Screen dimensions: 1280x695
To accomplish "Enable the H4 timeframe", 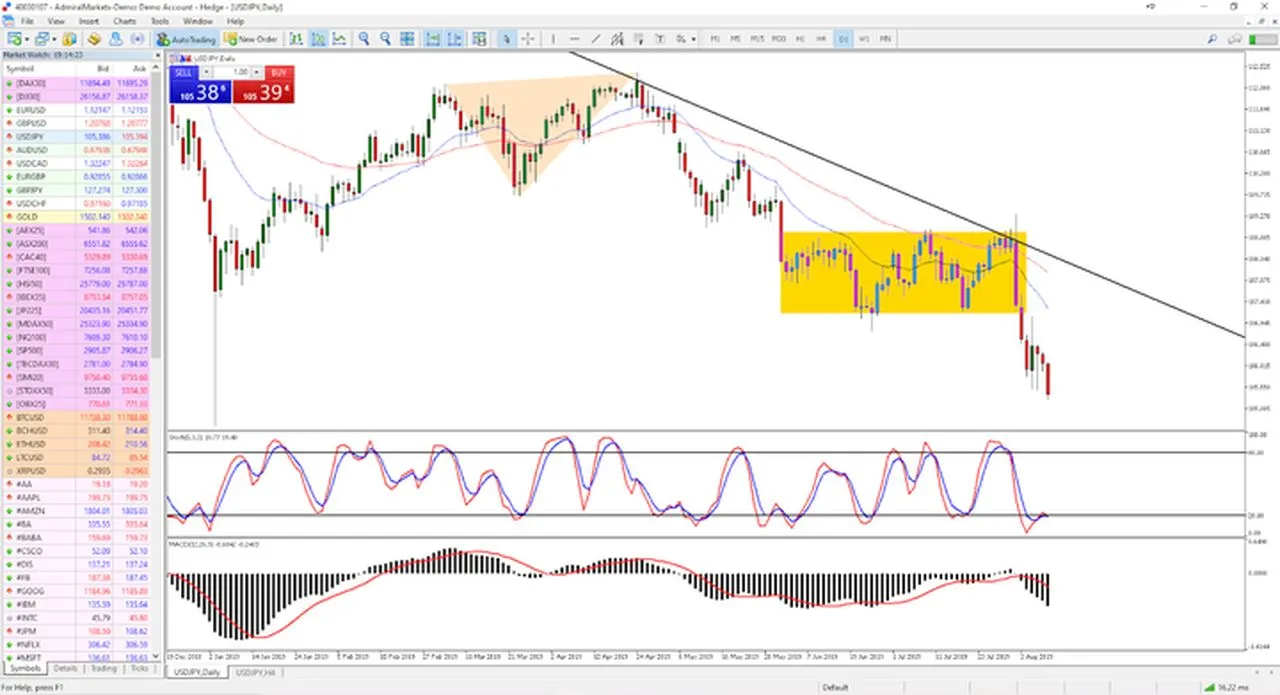I will pos(822,39).
